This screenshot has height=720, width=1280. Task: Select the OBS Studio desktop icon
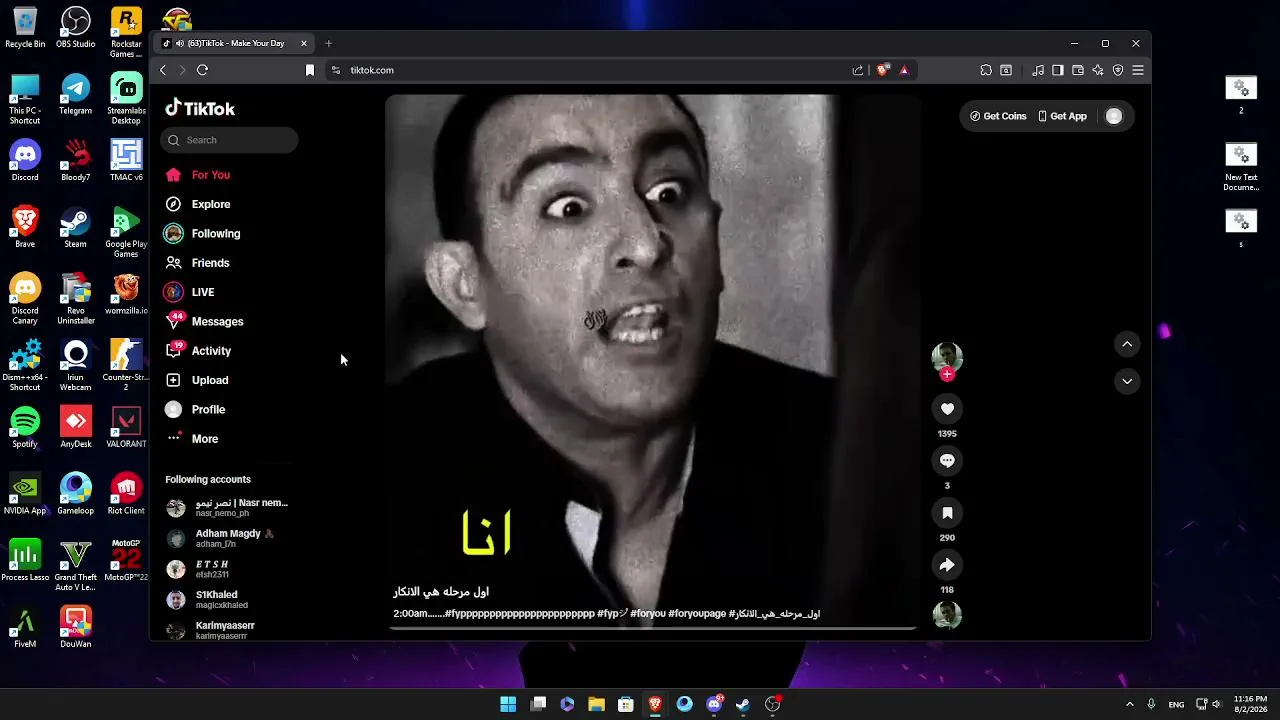pyautogui.click(x=76, y=28)
